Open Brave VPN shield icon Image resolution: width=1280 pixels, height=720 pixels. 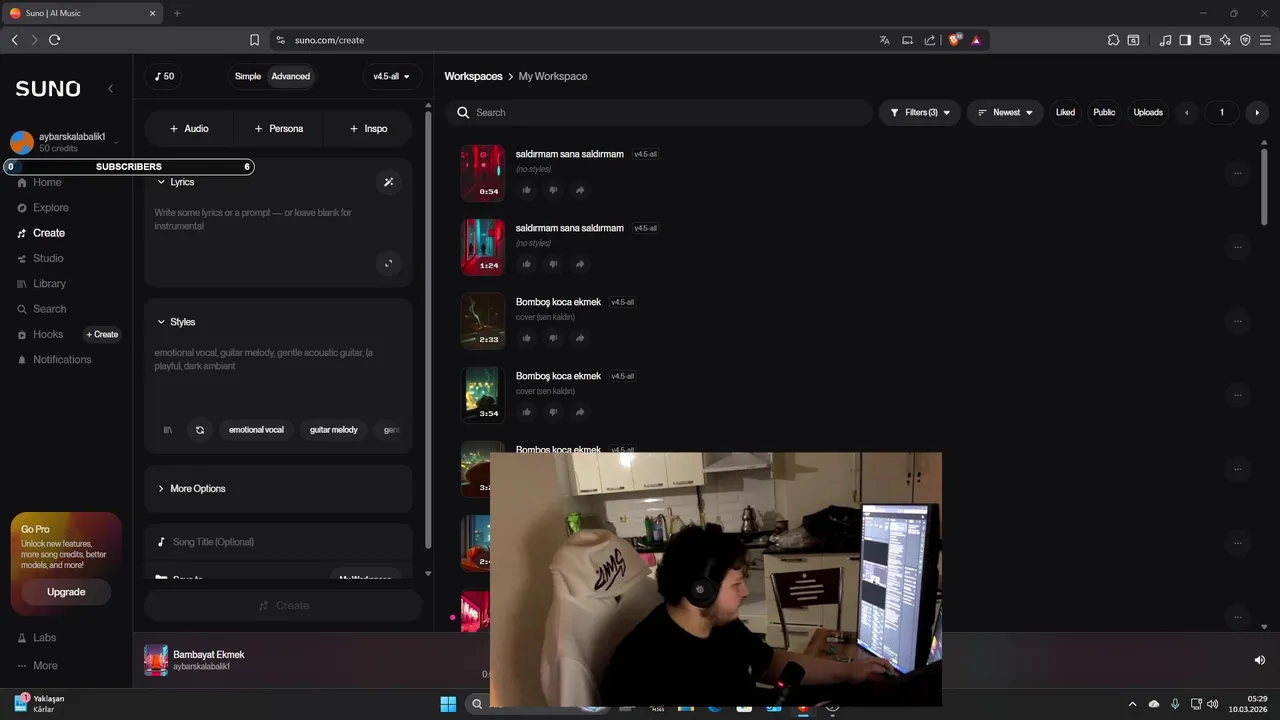pyautogui.click(x=1245, y=40)
